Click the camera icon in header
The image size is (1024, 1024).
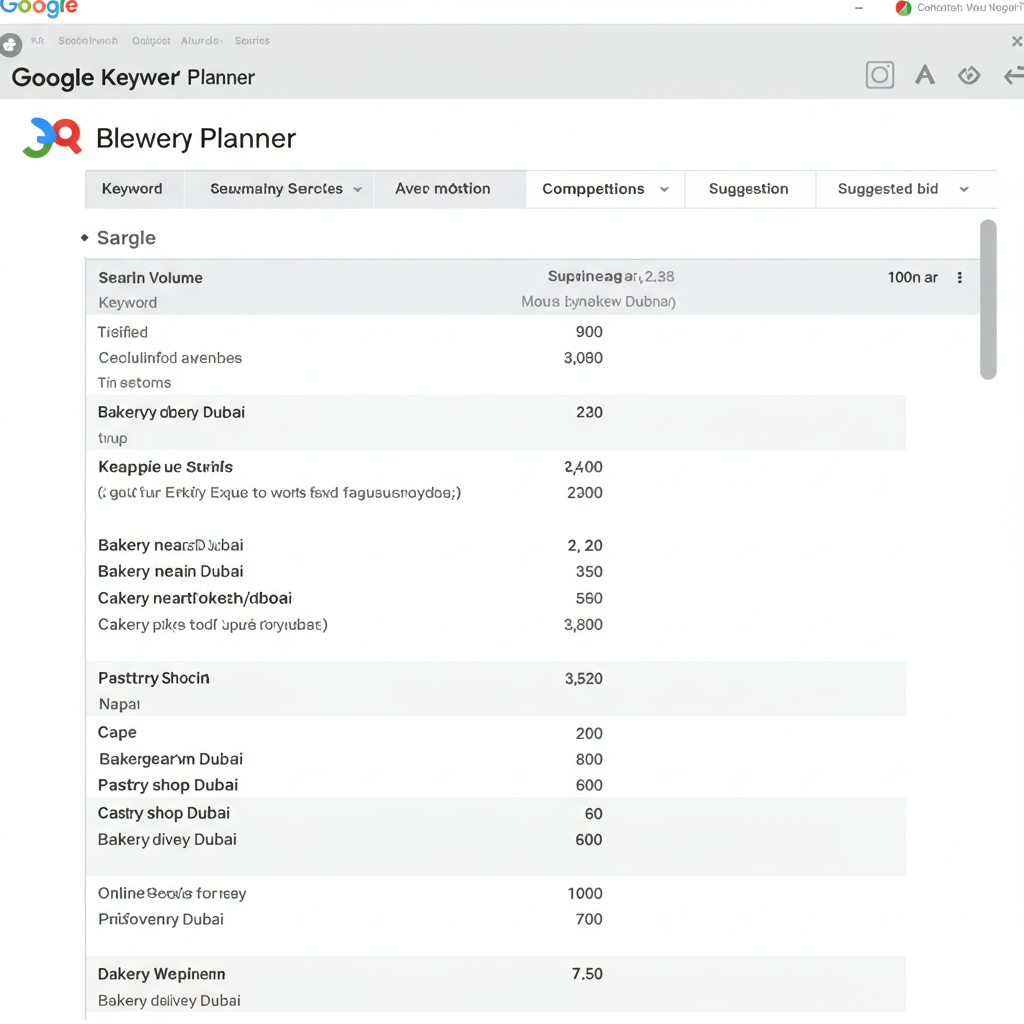tap(880, 75)
